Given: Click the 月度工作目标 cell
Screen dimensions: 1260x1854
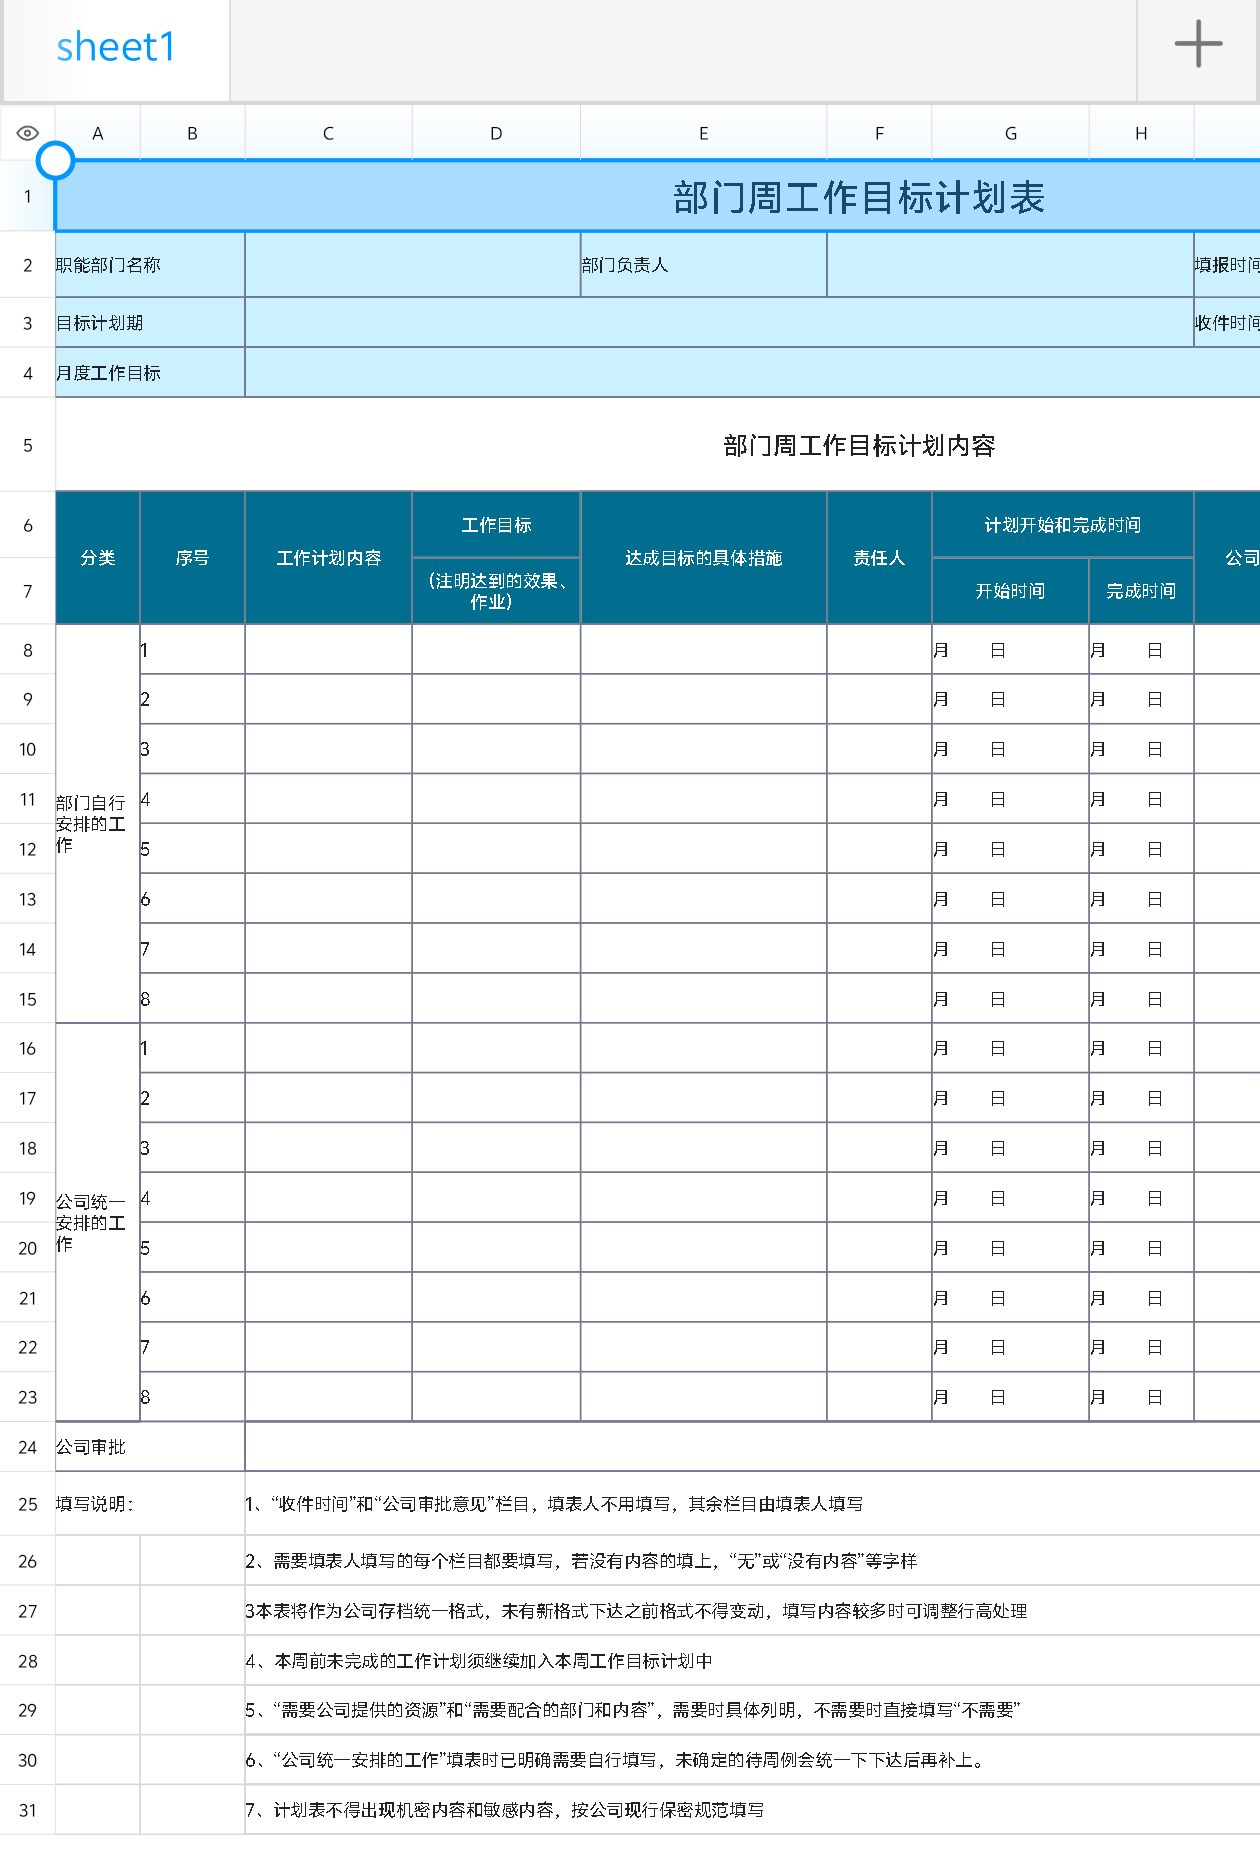Looking at the screenshot, I should click(150, 373).
